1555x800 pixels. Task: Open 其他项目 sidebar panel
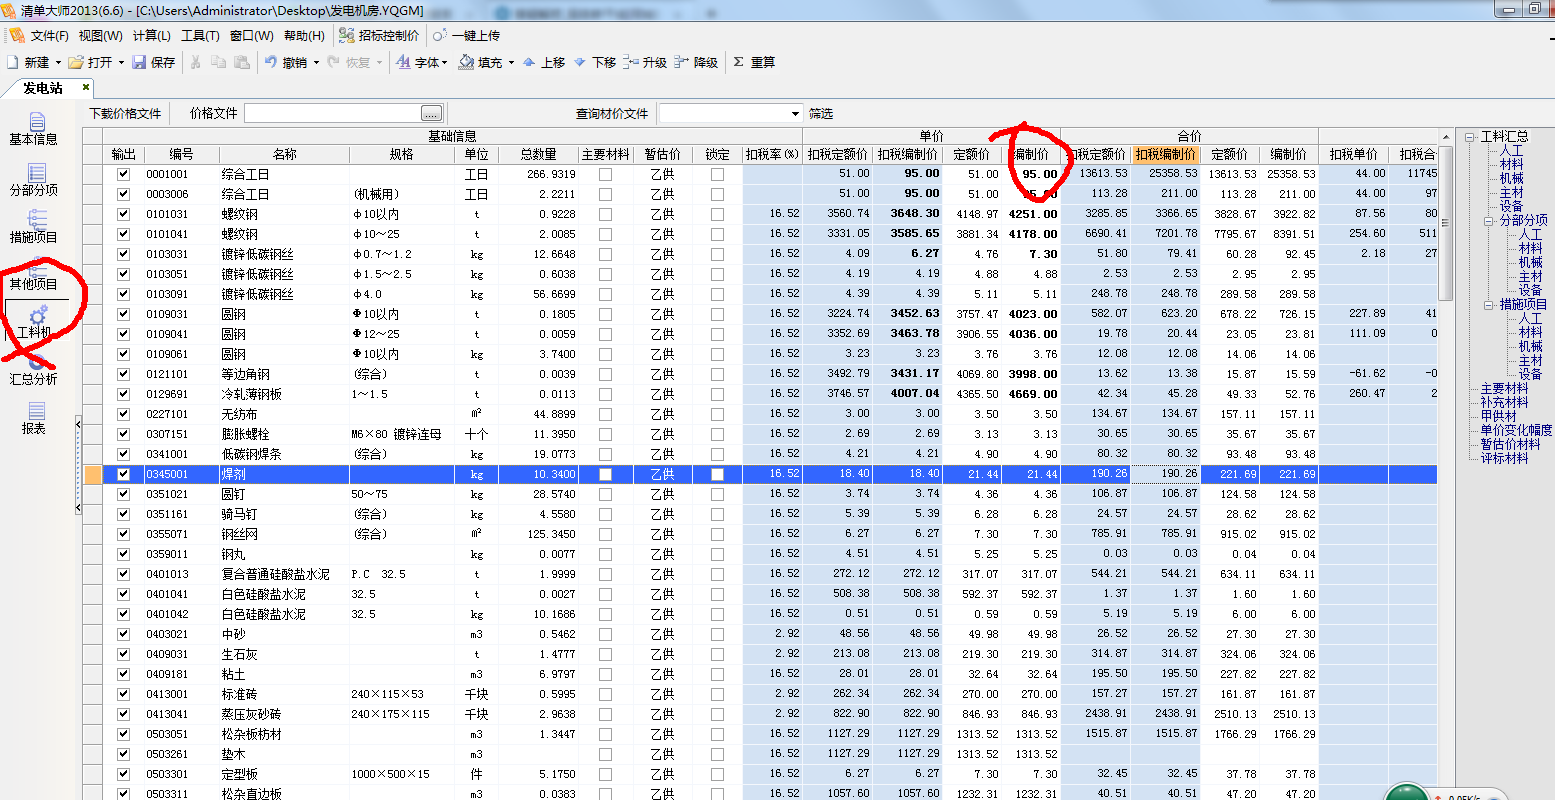34,275
